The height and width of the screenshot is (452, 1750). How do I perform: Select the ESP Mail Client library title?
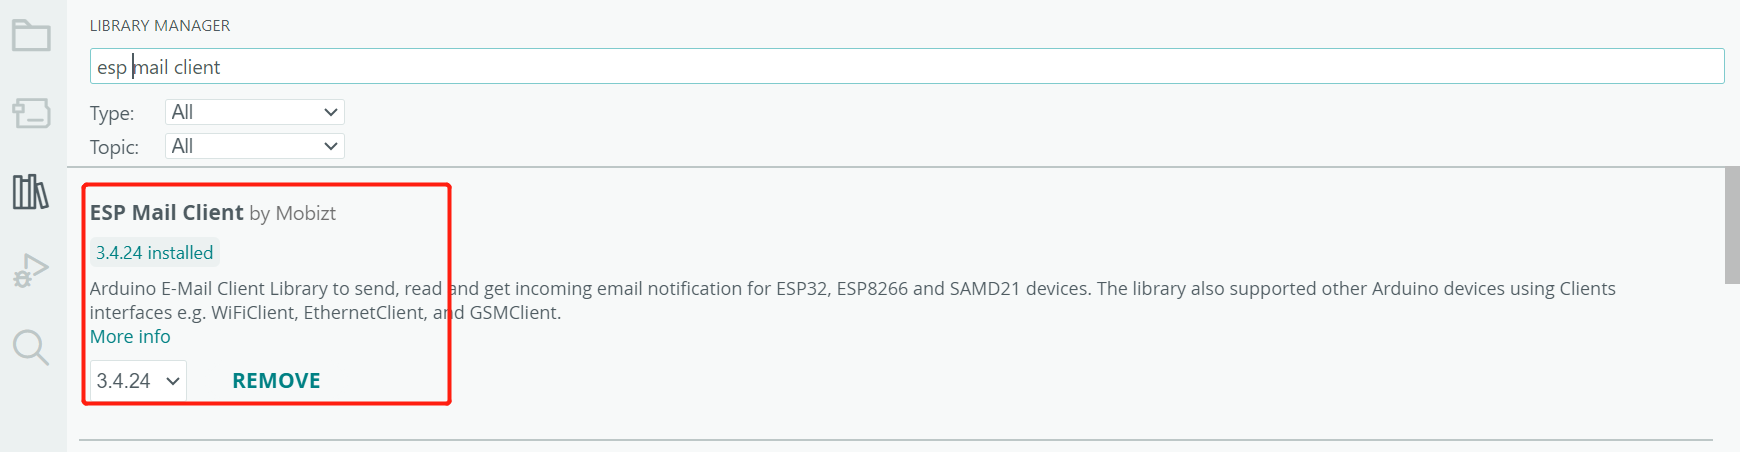[x=166, y=213]
